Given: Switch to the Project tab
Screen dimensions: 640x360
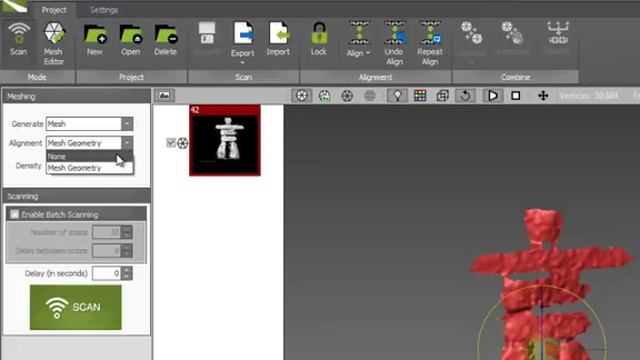Looking at the screenshot, I should click(x=54, y=10).
